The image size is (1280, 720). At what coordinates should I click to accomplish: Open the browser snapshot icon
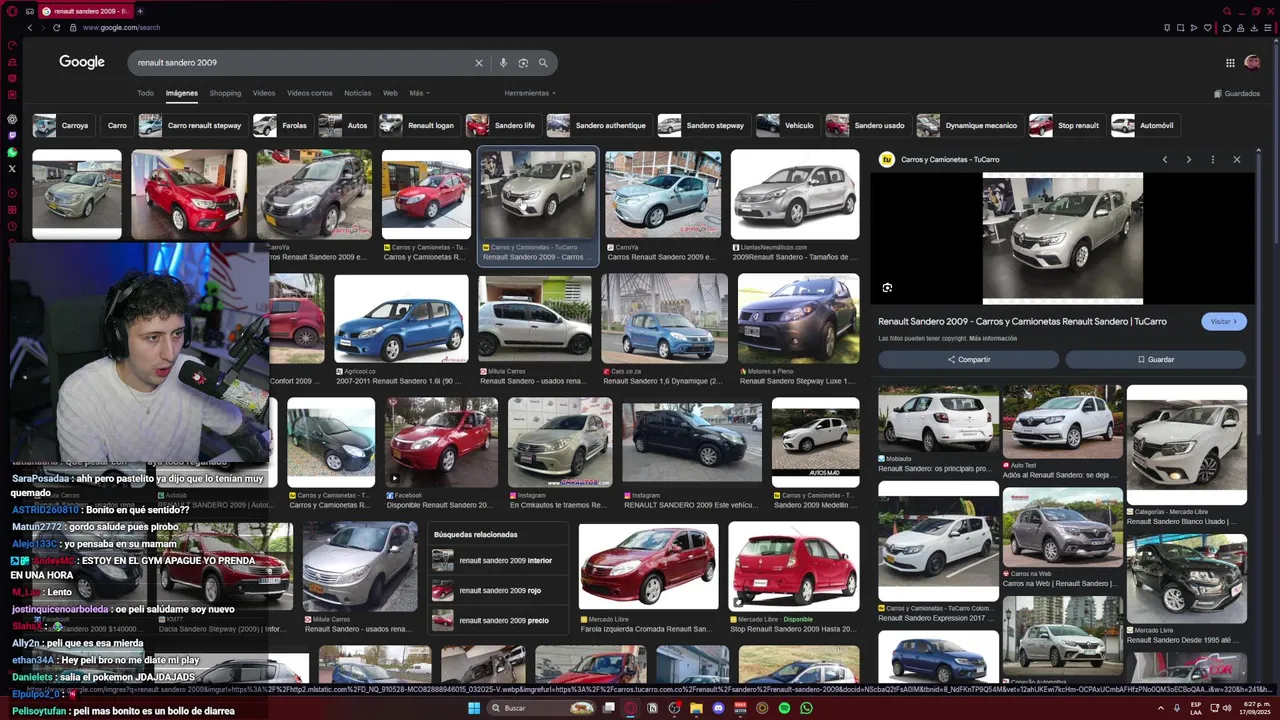coord(1181,28)
